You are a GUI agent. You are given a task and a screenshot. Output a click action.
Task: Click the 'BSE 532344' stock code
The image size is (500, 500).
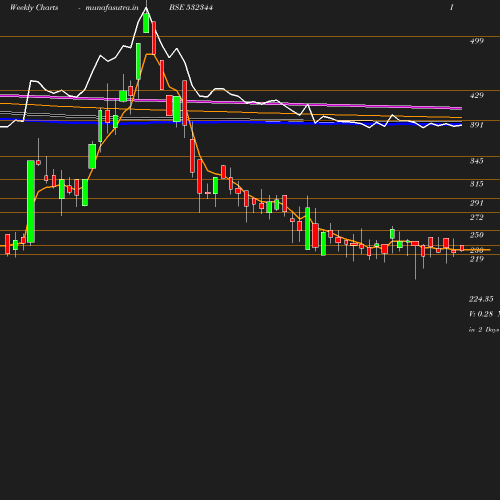coord(191,8)
